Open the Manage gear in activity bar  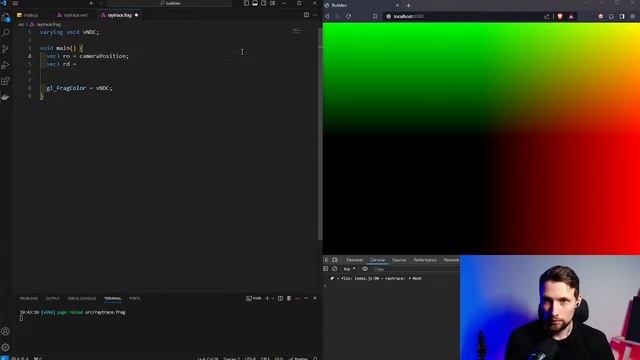5,347
